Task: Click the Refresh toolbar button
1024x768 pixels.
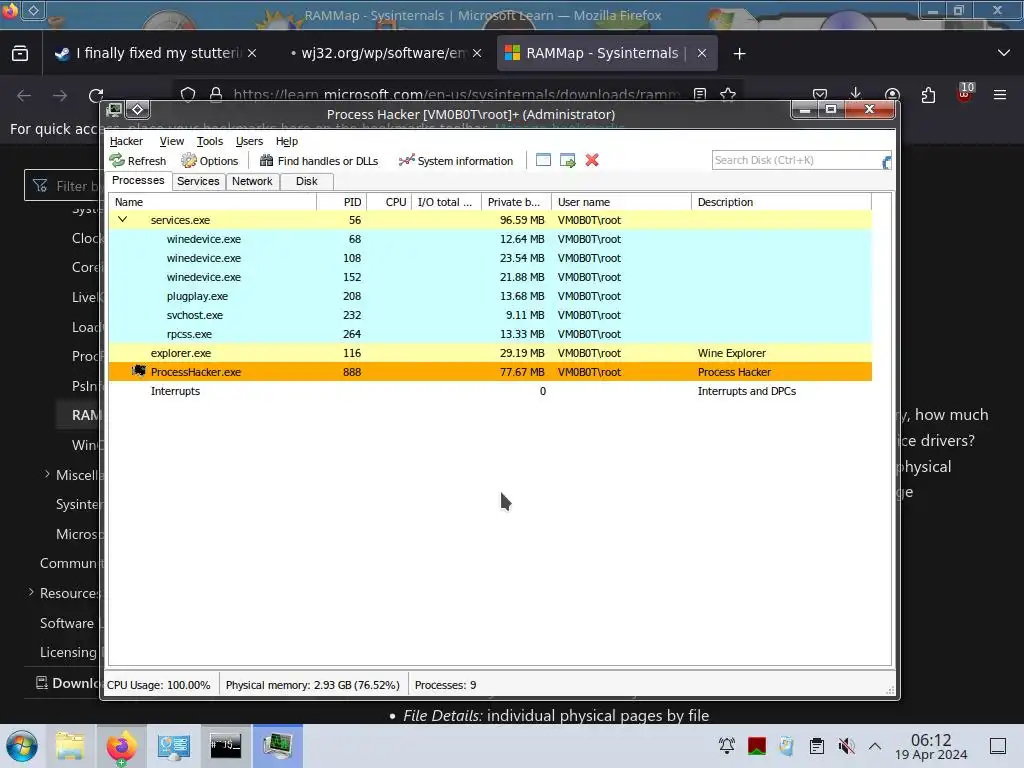Action: pos(138,161)
